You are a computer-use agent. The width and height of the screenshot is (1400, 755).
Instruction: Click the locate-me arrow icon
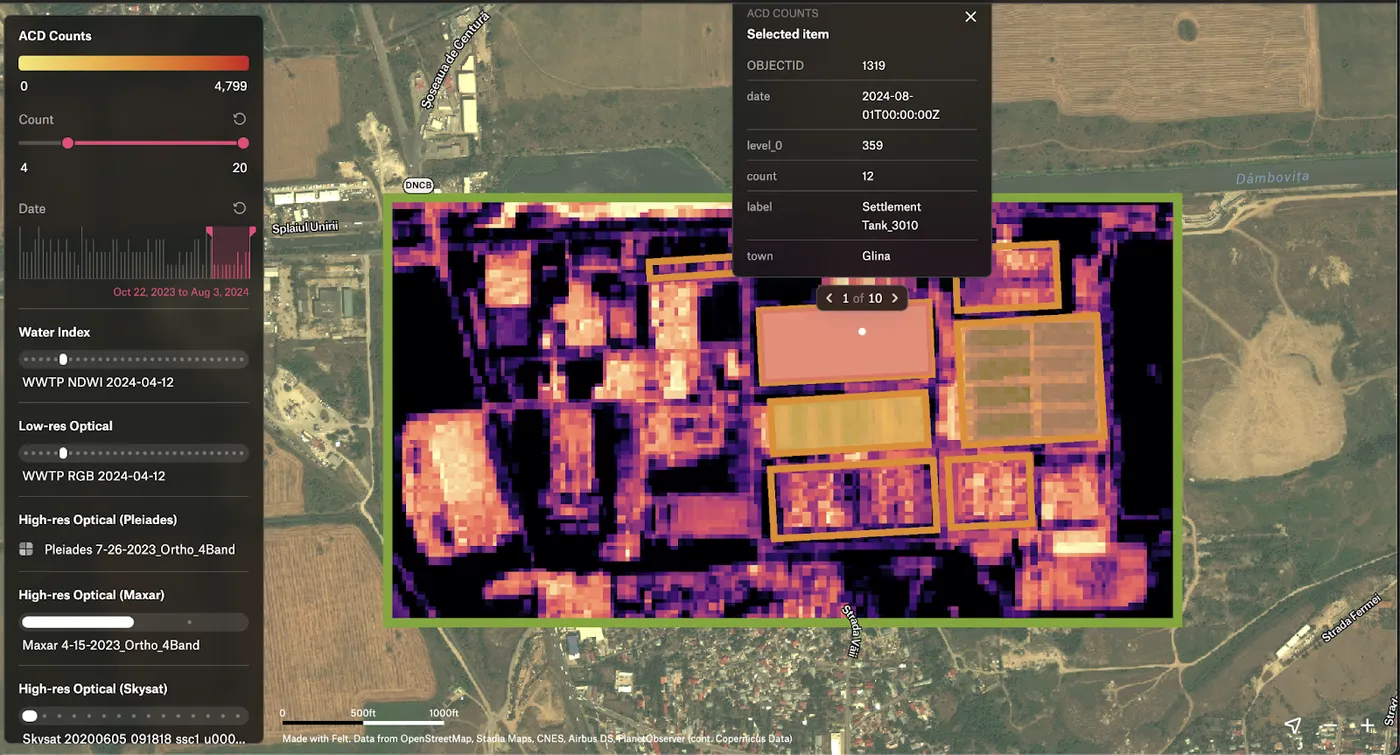coord(1292,725)
